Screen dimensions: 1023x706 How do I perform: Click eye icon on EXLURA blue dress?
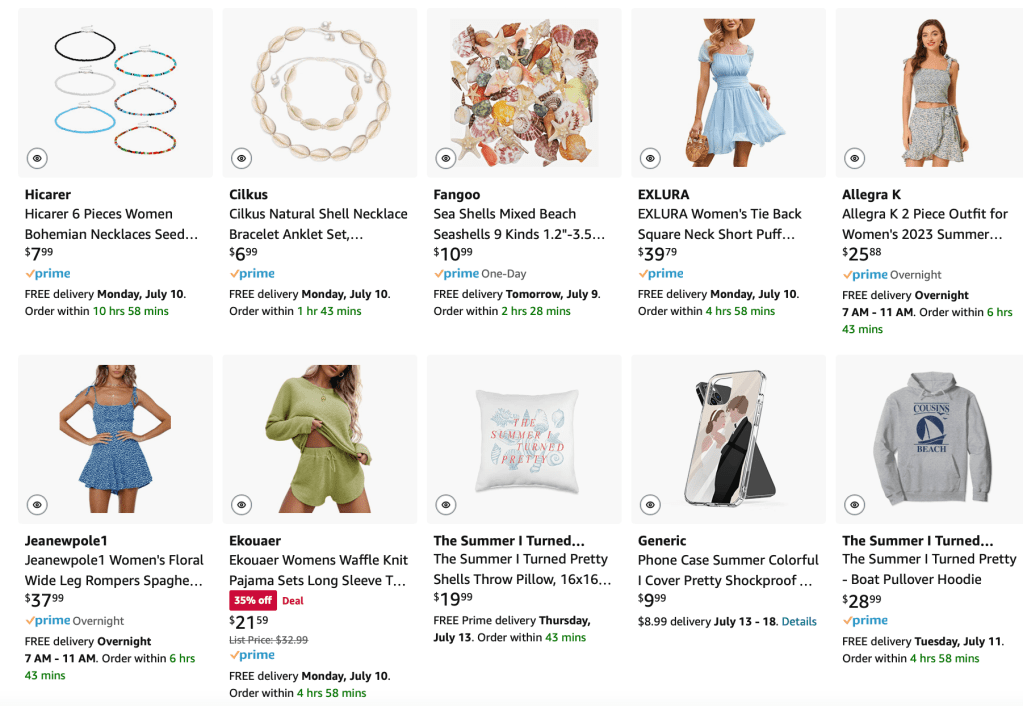(x=650, y=158)
